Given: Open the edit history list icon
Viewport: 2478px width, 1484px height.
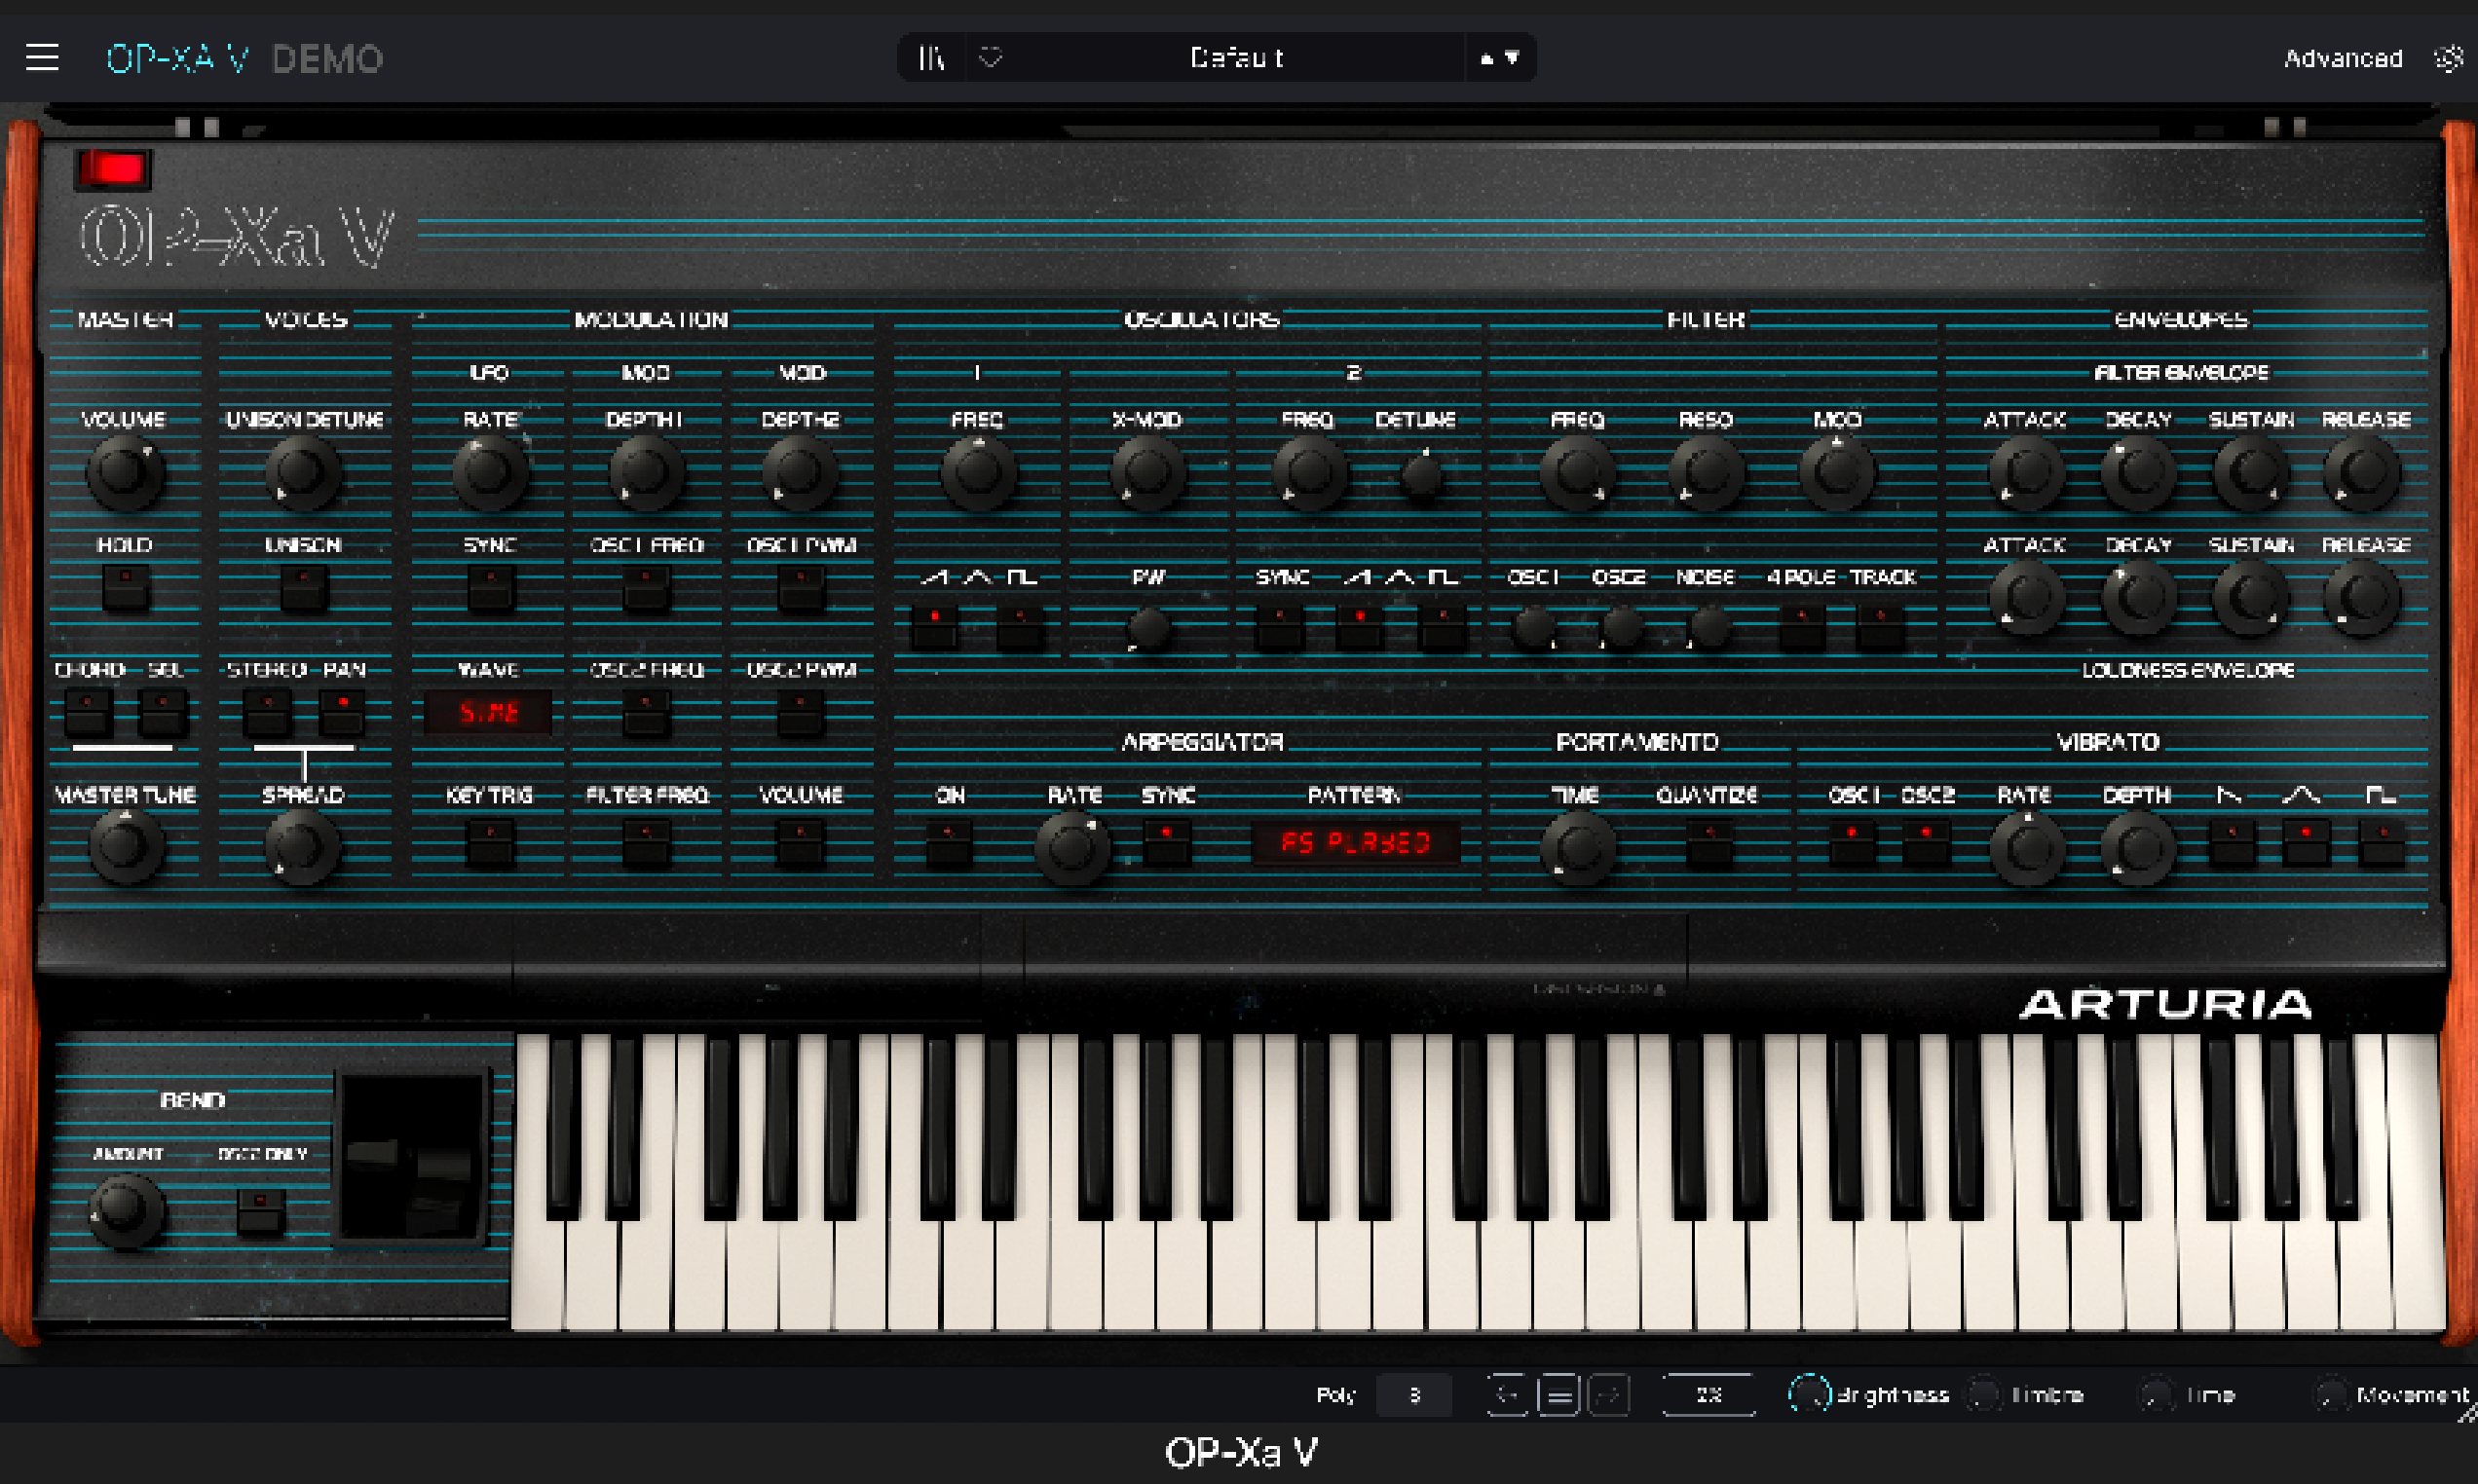Looking at the screenshot, I should (1558, 1394).
